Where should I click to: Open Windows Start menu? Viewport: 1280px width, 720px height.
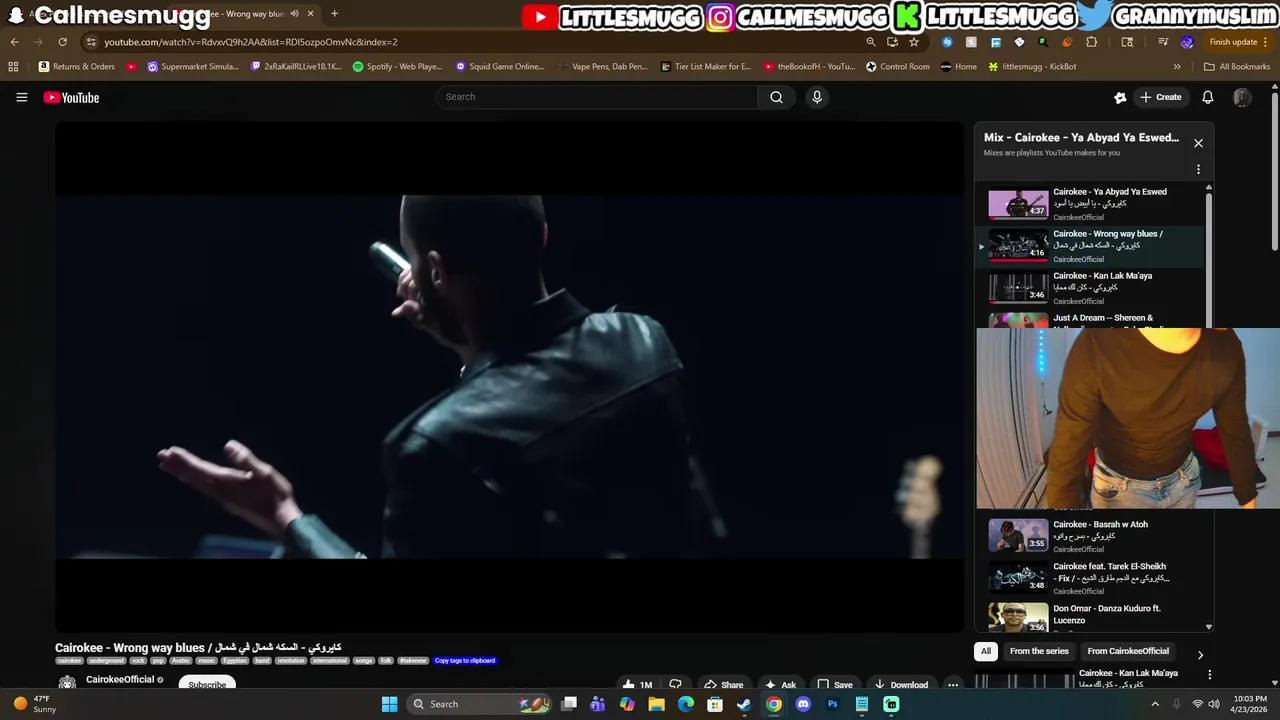tap(389, 704)
